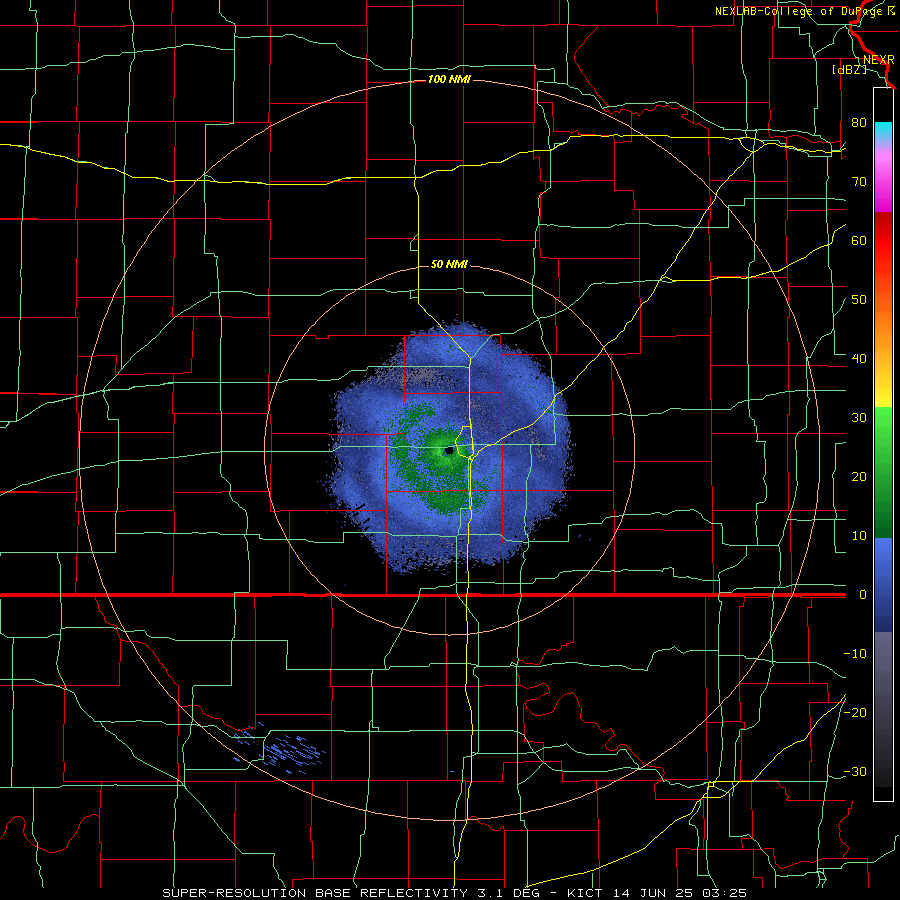Click the NEXR label above the scale
The image size is (900, 900).
pyautogui.click(x=878, y=60)
